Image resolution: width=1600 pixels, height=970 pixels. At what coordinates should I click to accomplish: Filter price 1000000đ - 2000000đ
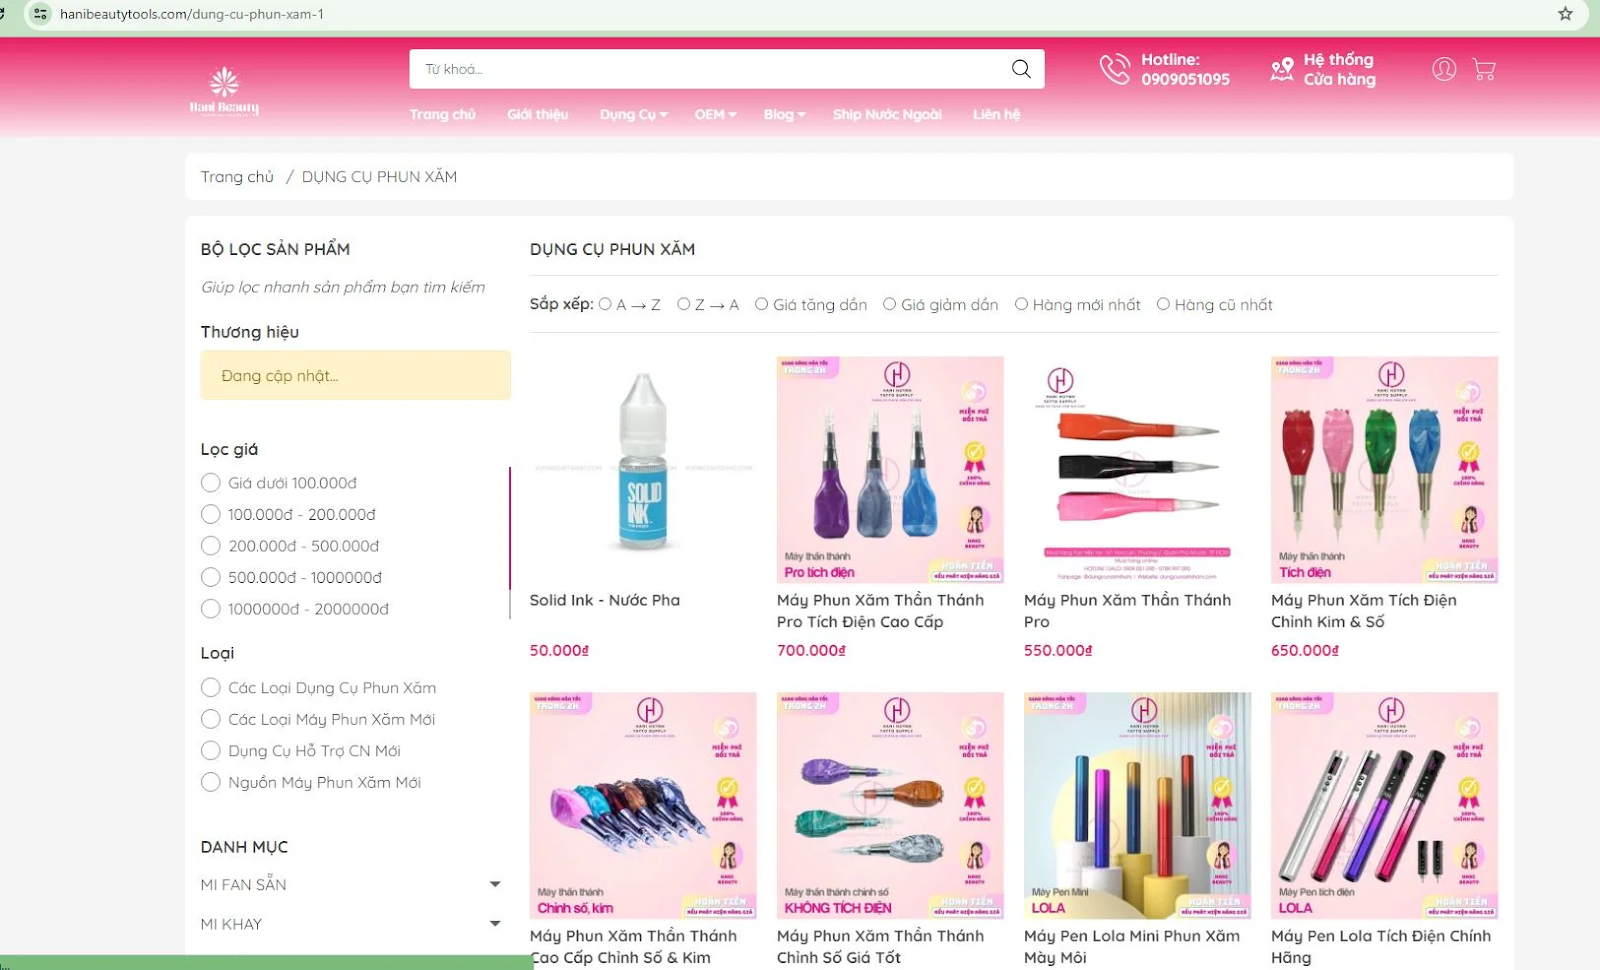point(210,609)
